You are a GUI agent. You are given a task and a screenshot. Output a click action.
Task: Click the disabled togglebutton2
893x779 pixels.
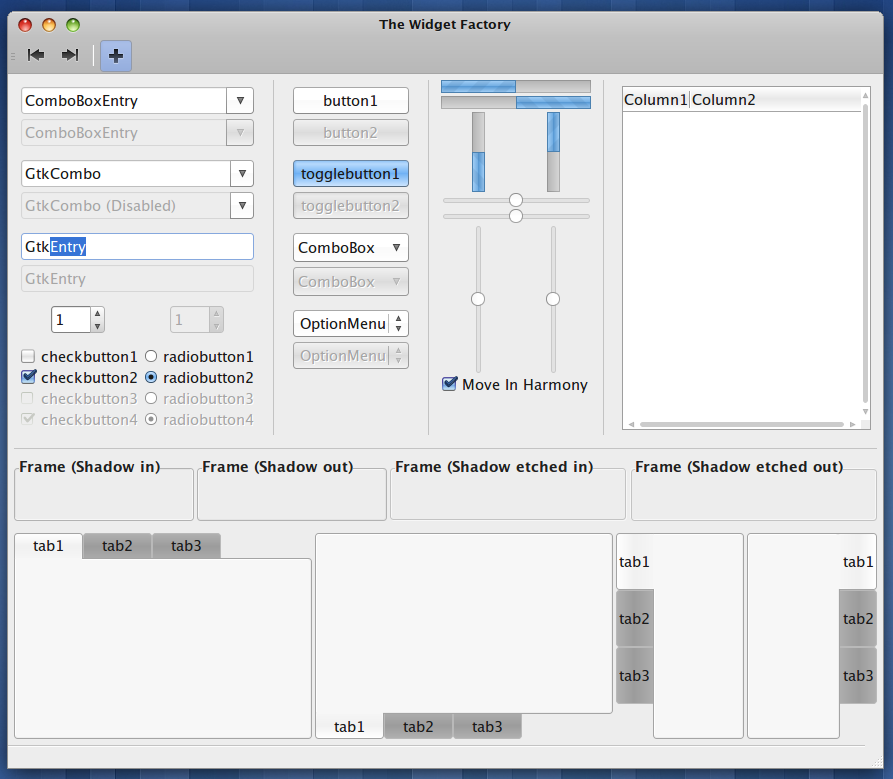pos(351,206)
